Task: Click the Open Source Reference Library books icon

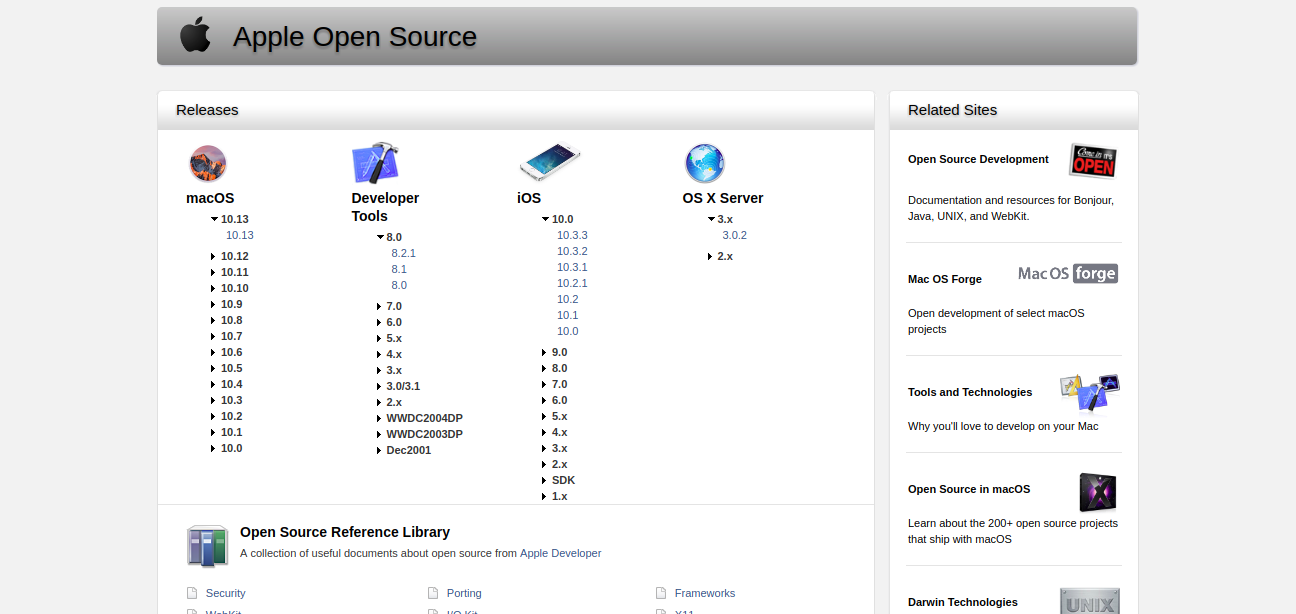Action: click(208, 546)
